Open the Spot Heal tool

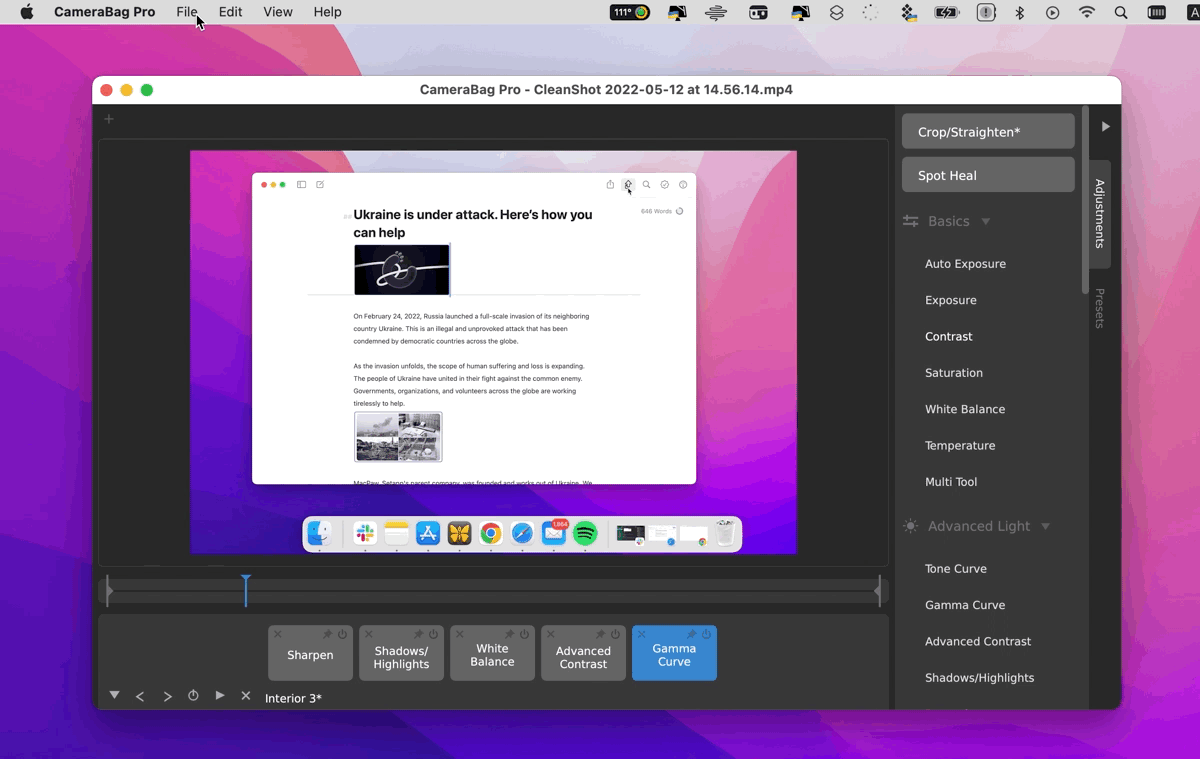[x=988, y=175]
